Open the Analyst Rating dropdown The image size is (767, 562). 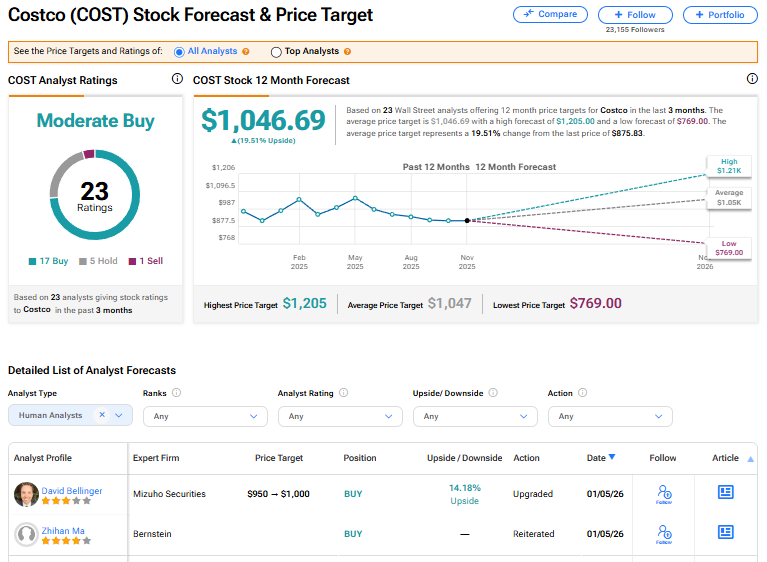tap(340, 416)
